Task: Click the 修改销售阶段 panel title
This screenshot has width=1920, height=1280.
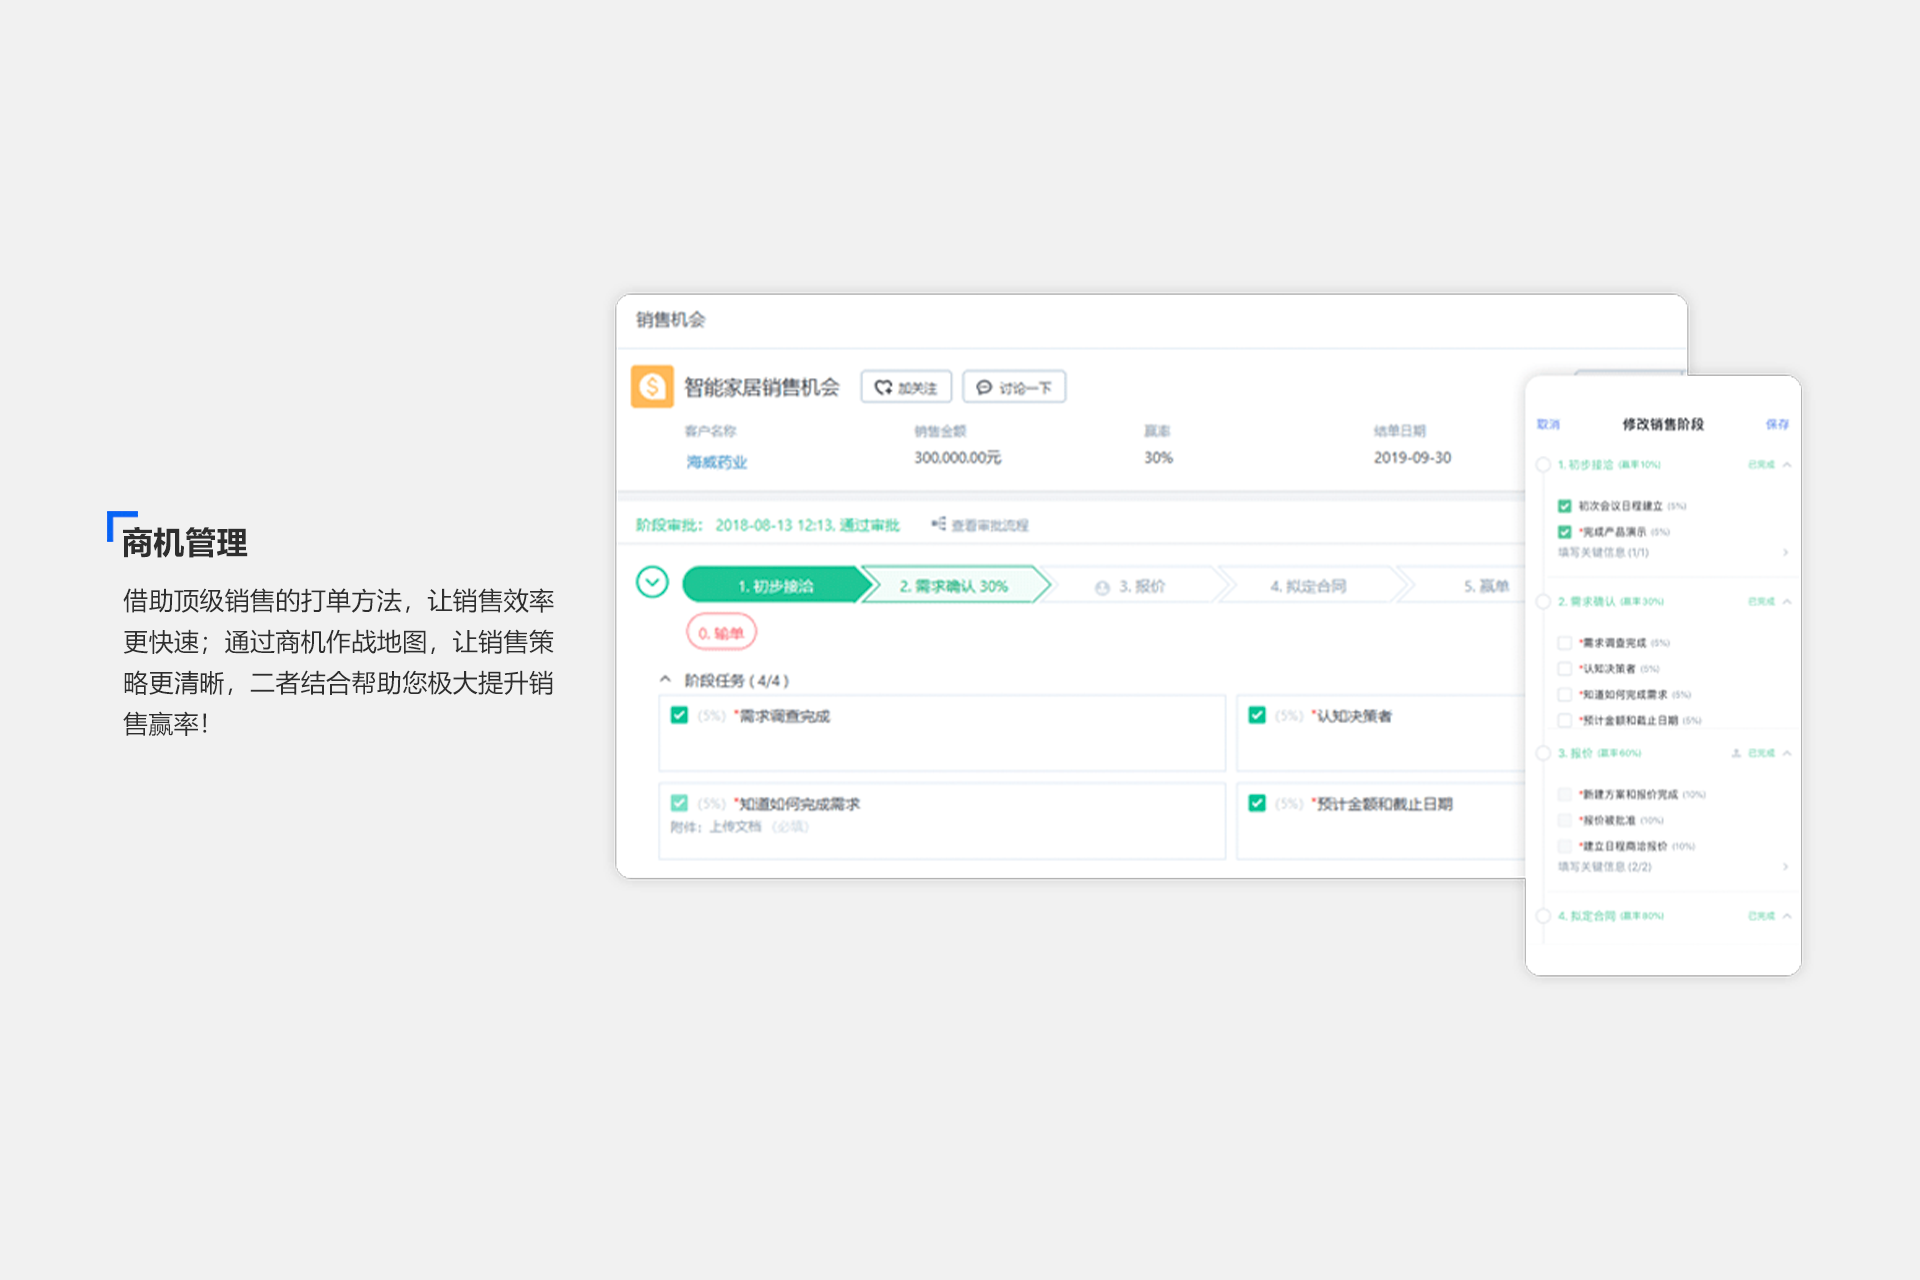Action: pos(1663,424)
